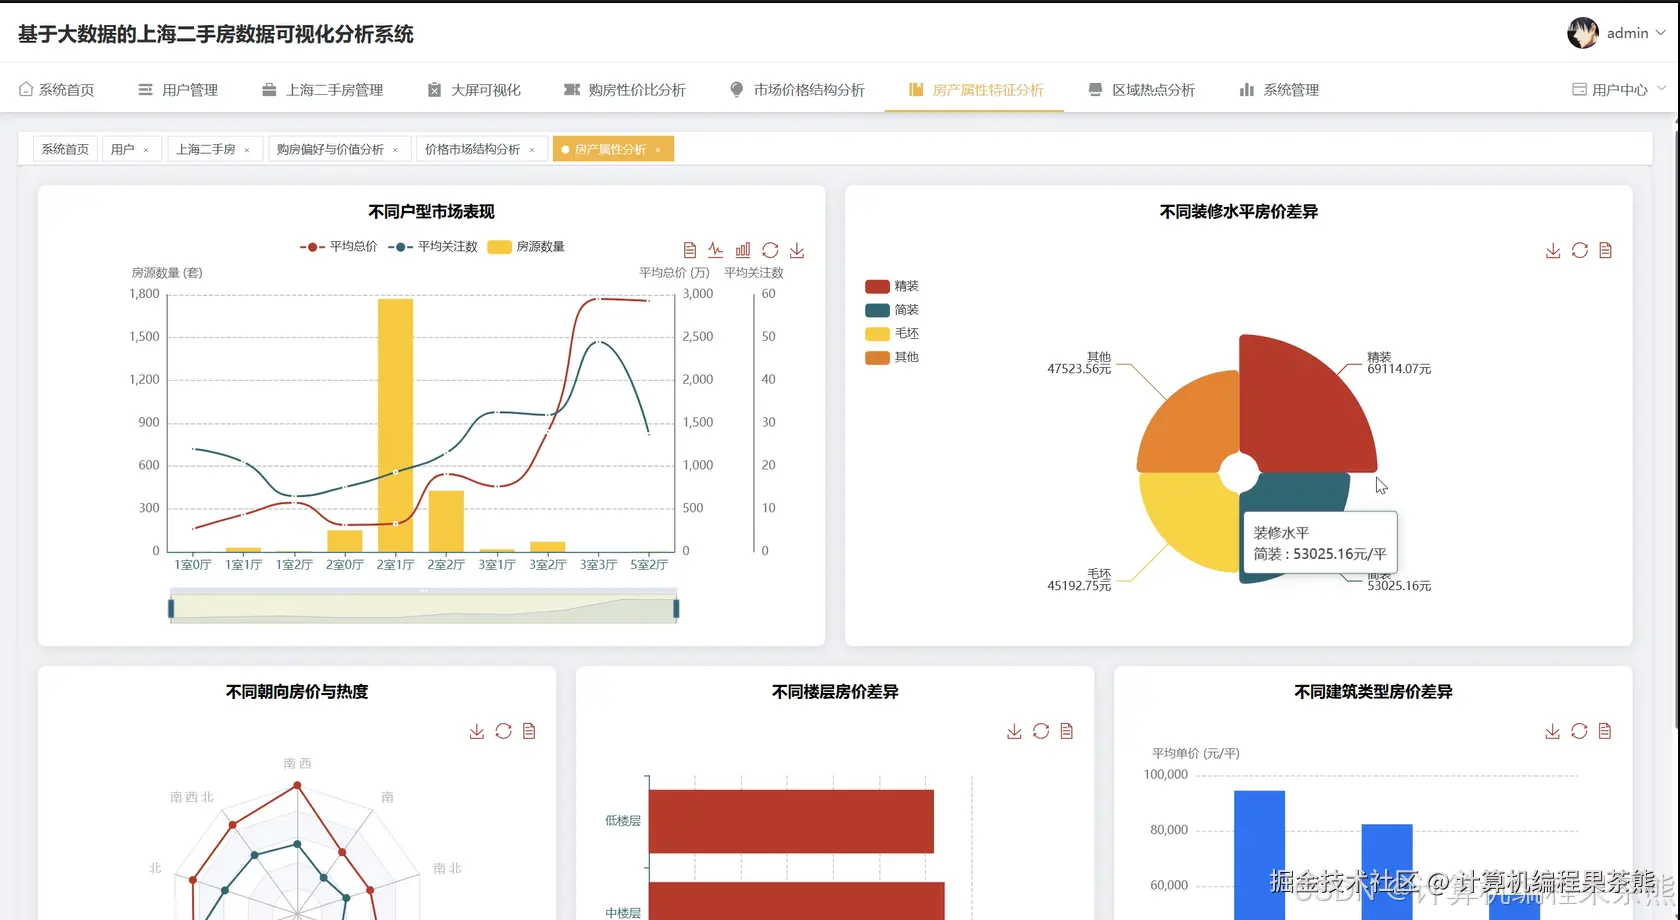Refresh the 不同装修水平房价差异 chart
This screenshot has width=1680, height=920.
[x=1580, y=250]
